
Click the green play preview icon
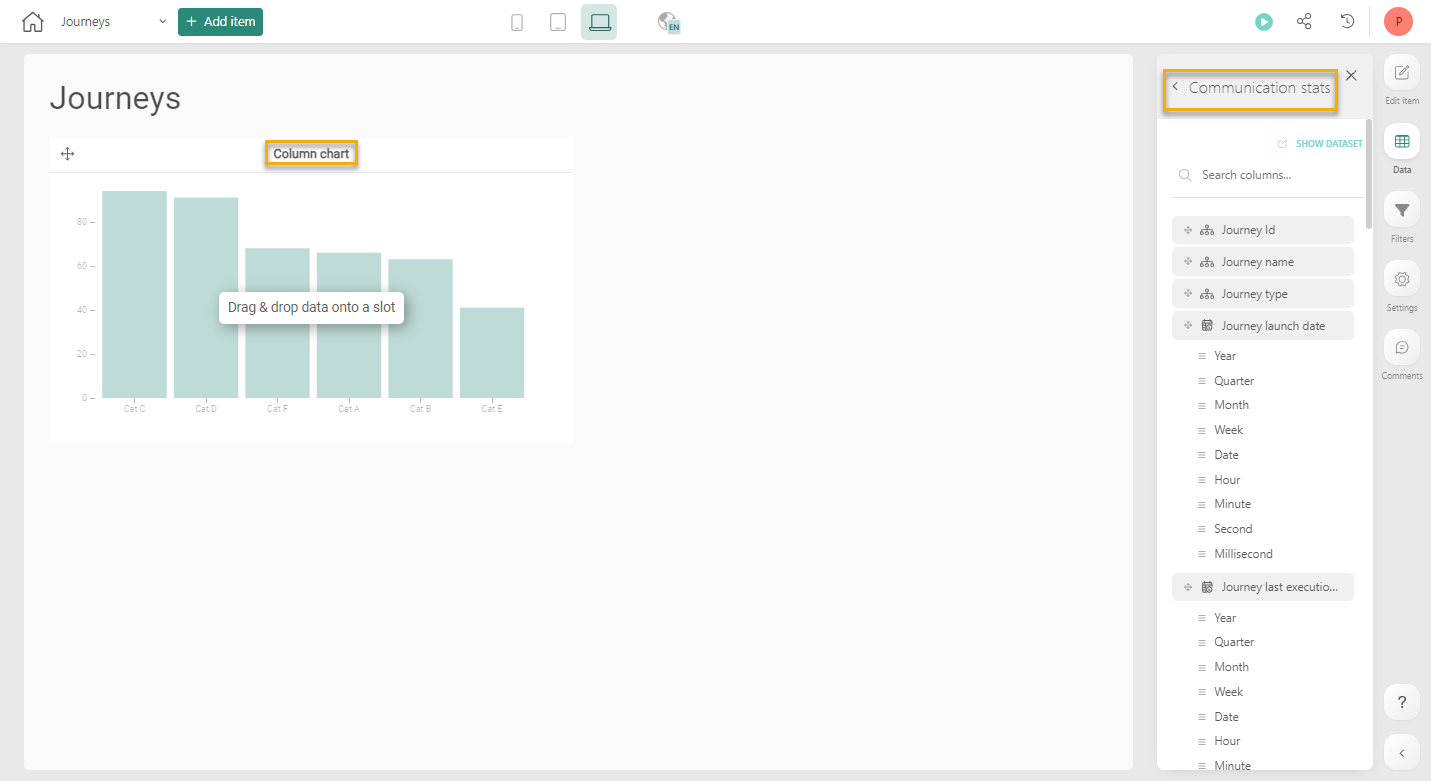coord(1264,22)
